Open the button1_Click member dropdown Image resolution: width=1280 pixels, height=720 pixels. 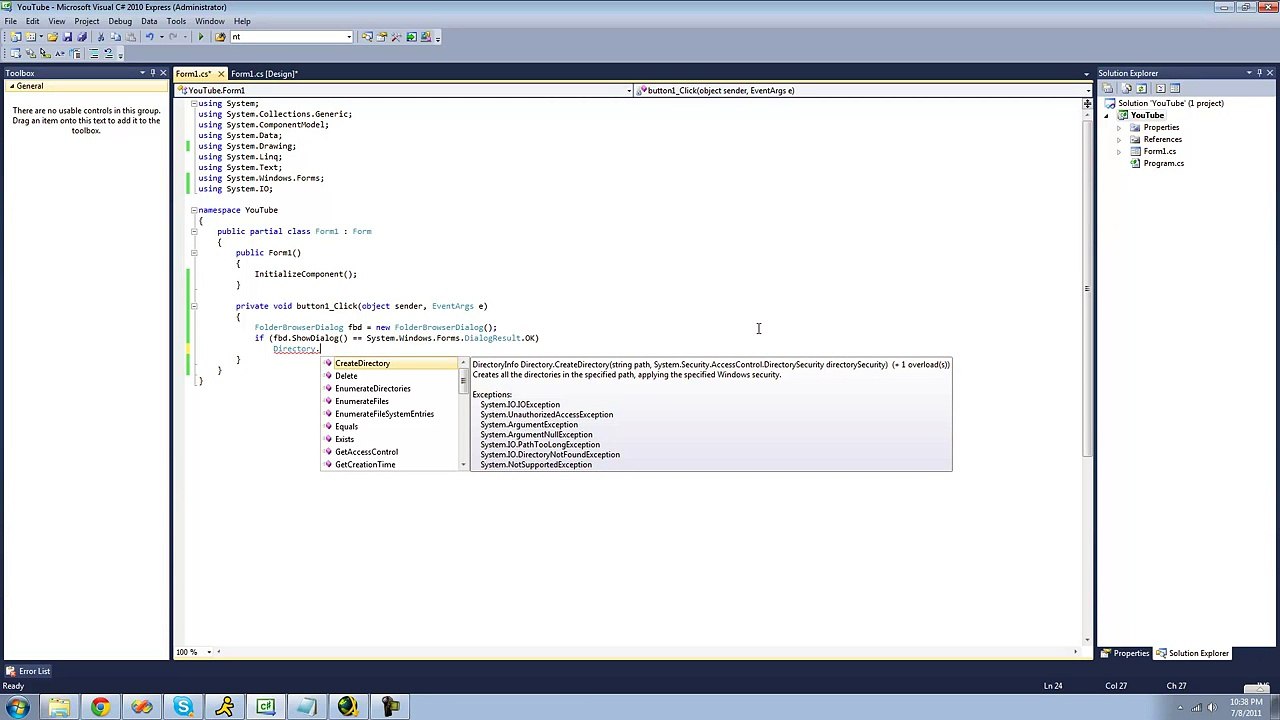(1087, 91)
